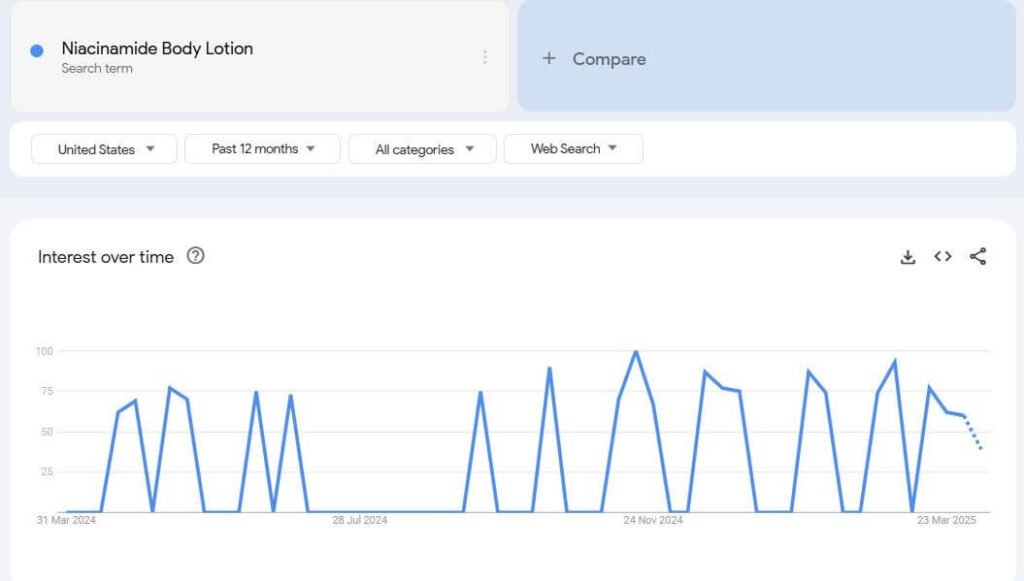Open help icon beside Interest over time

196,256
